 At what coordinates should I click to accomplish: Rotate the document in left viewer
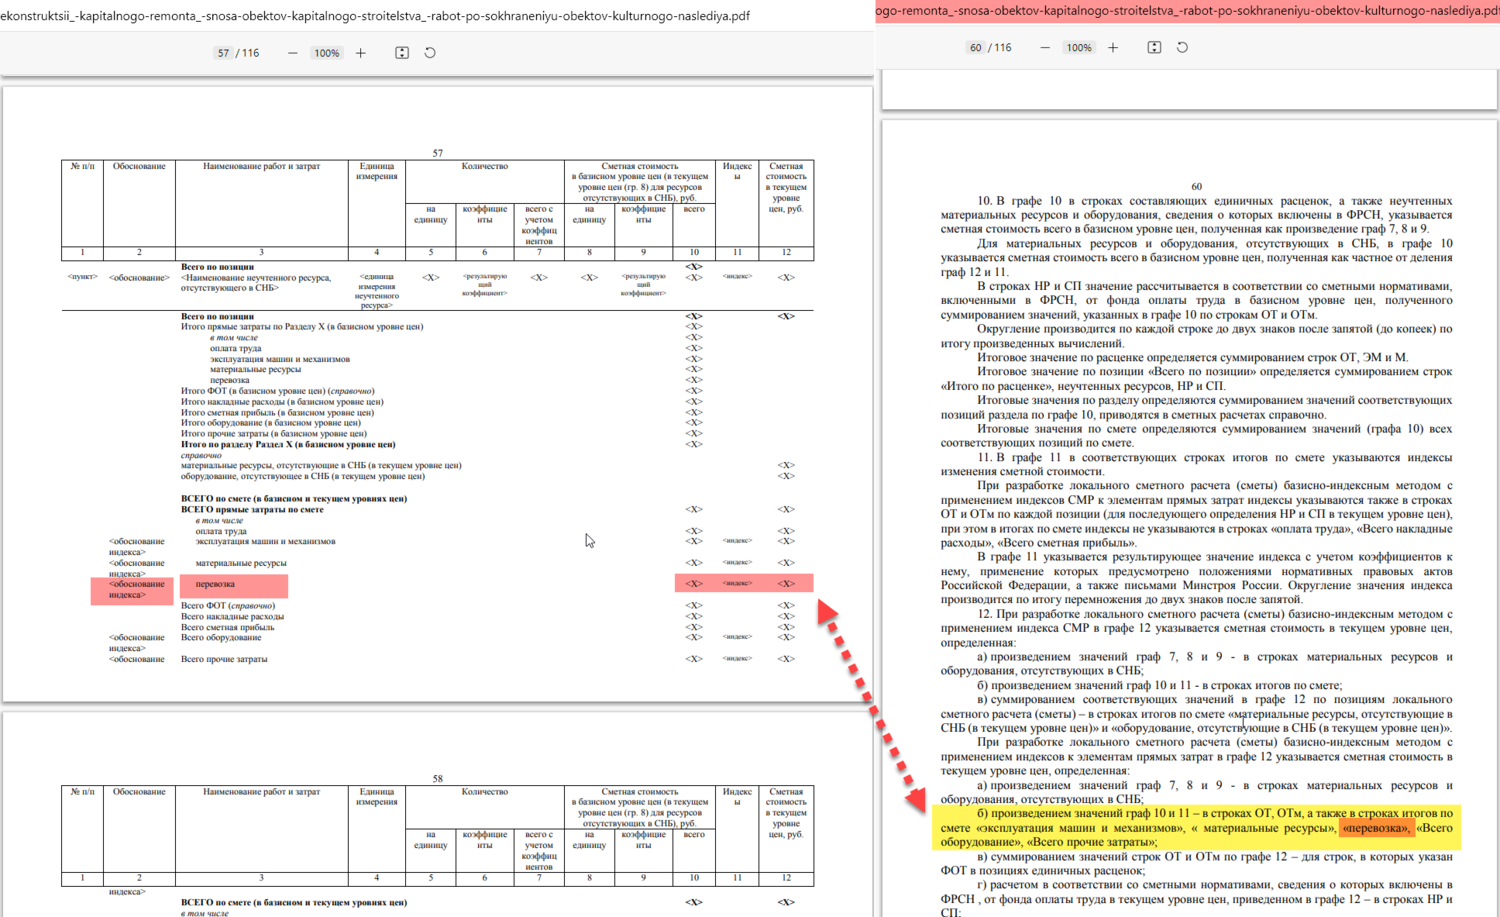430,53
